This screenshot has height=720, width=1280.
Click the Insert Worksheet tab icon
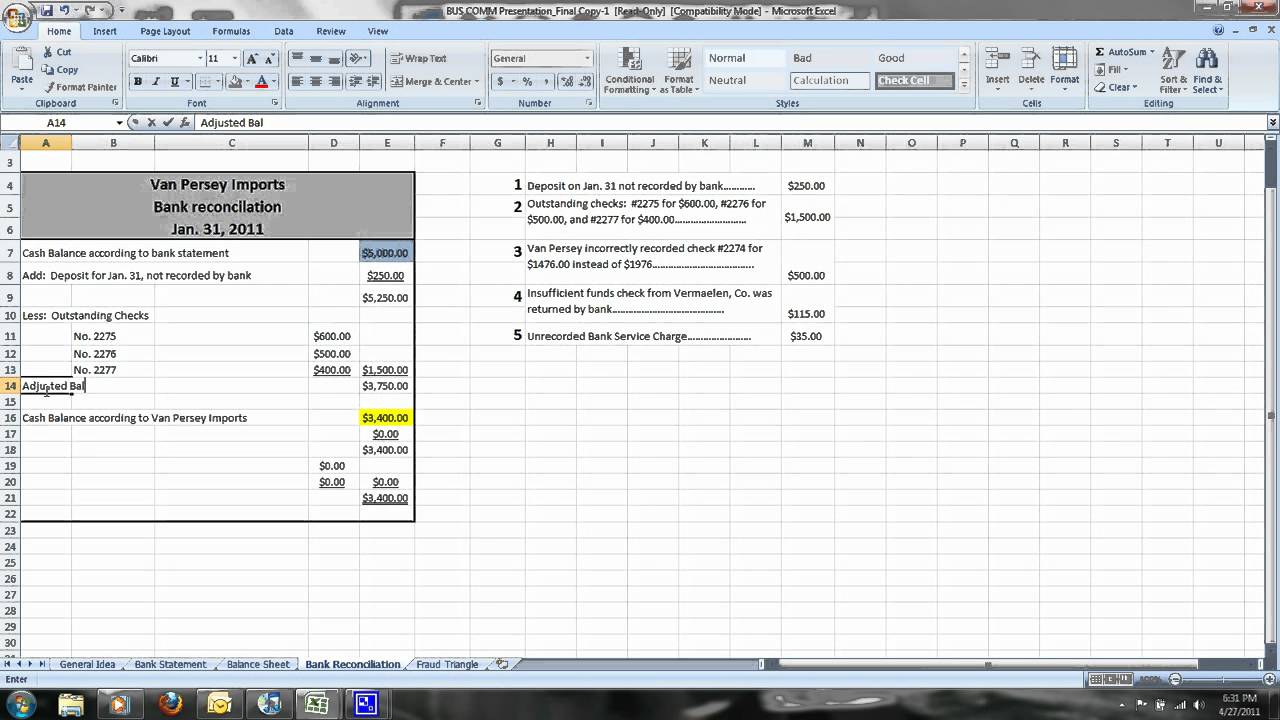502,664
